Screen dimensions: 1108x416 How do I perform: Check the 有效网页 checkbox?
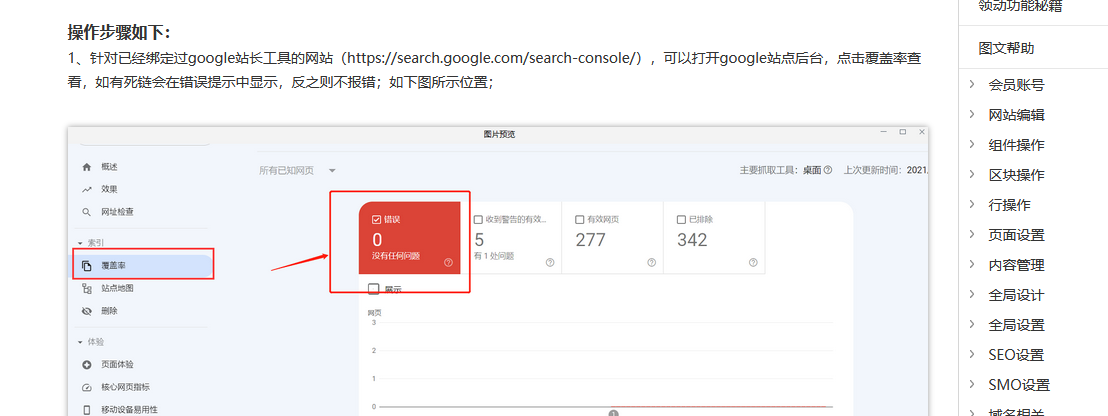580,220
